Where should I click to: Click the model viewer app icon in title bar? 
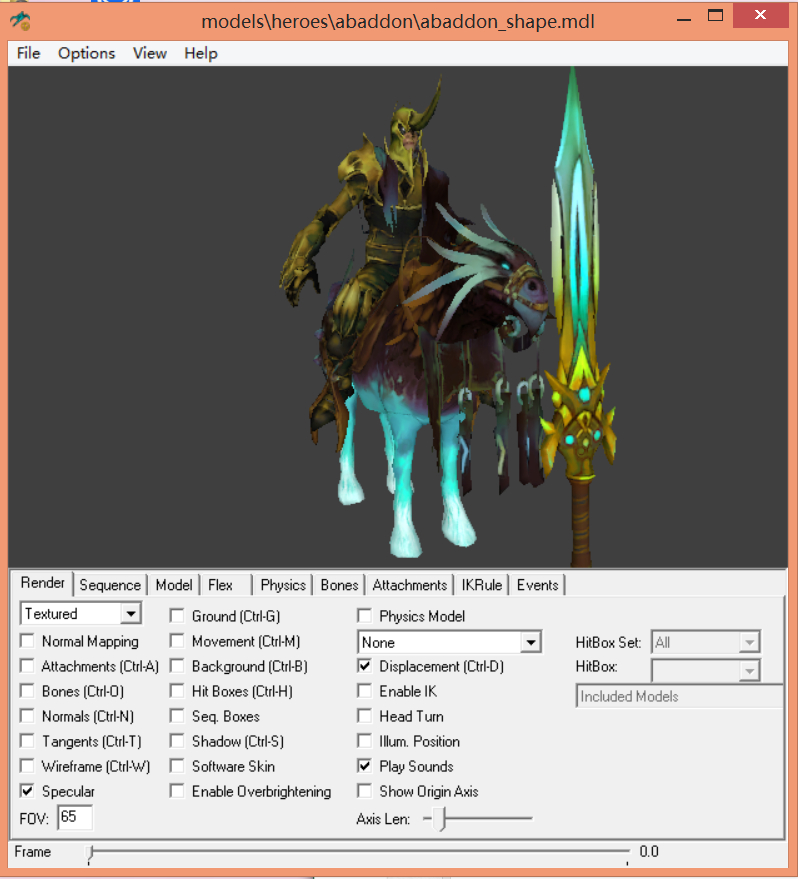tap(20, 21)
